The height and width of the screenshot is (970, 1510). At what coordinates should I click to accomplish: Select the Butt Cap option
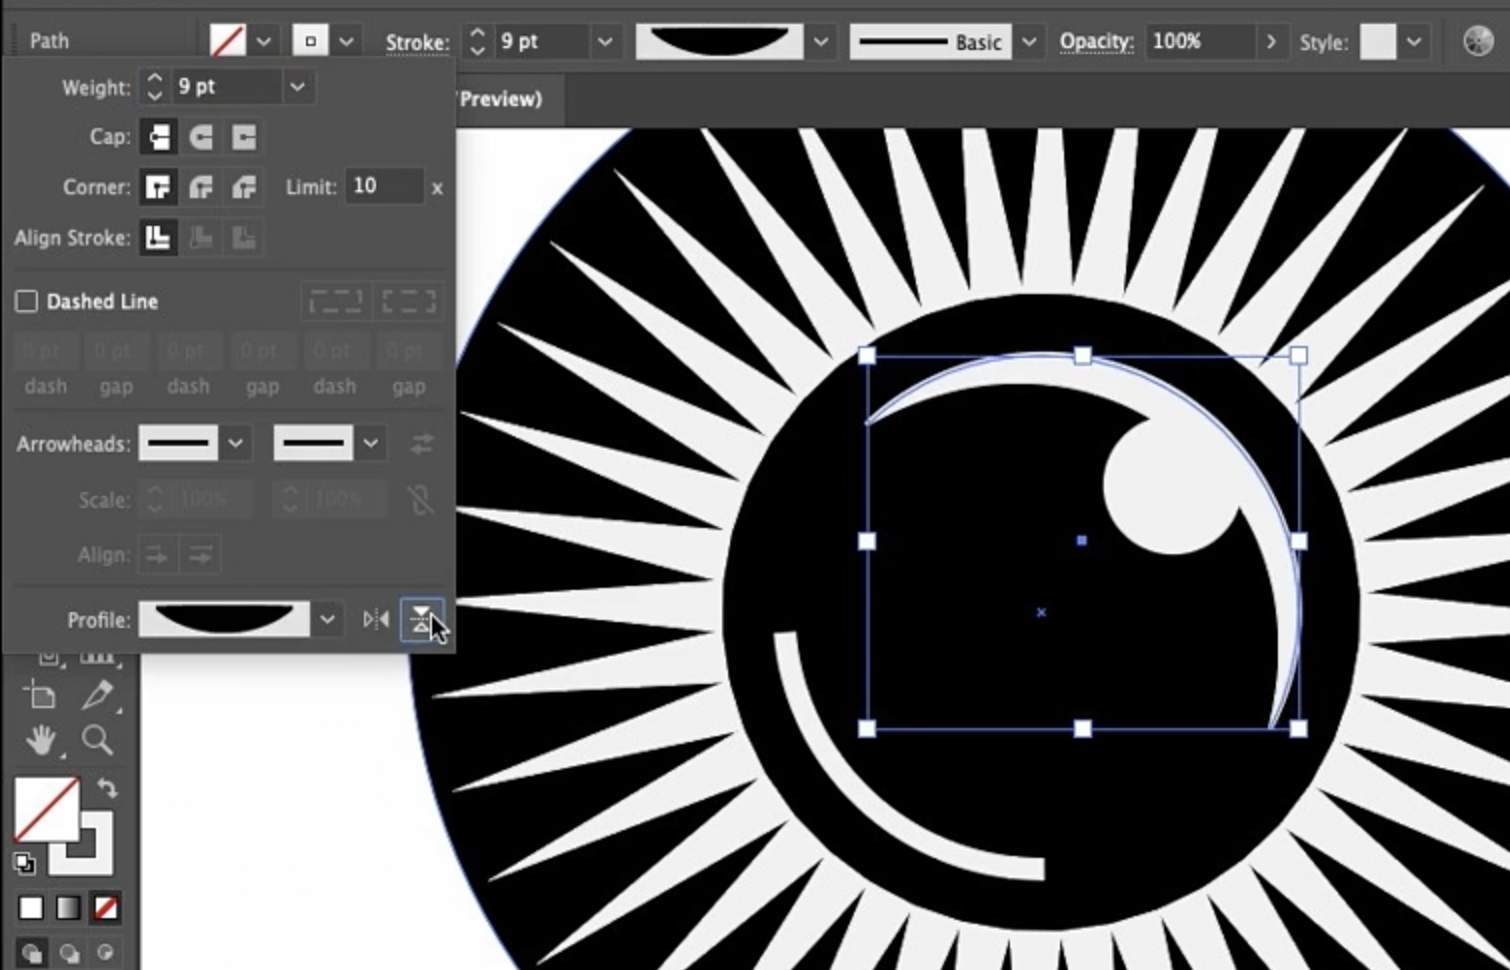click(158, 137)
